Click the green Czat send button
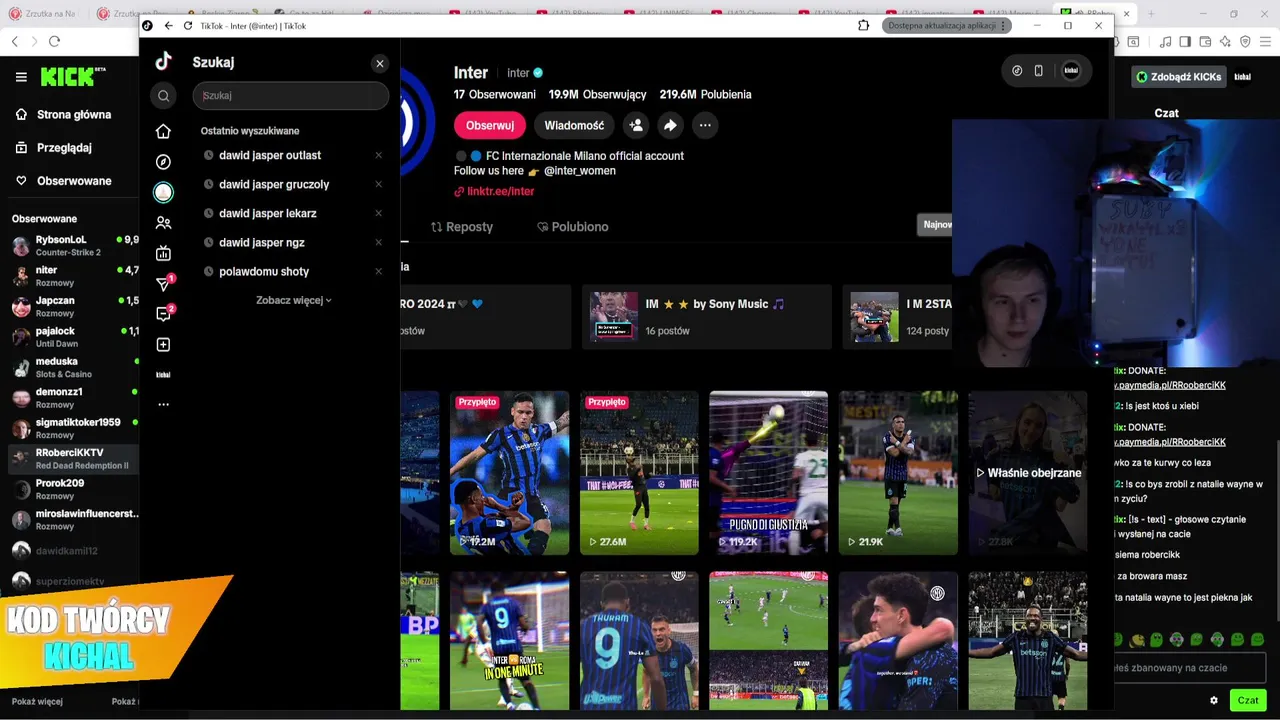The width and height of the screenshot is (1280, 720). pyautogui.click(x=1248, y=700)
